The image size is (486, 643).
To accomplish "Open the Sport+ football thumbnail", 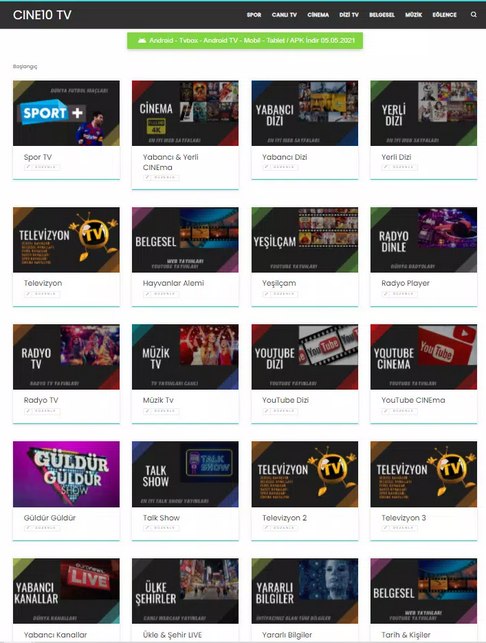I will 66,113.
